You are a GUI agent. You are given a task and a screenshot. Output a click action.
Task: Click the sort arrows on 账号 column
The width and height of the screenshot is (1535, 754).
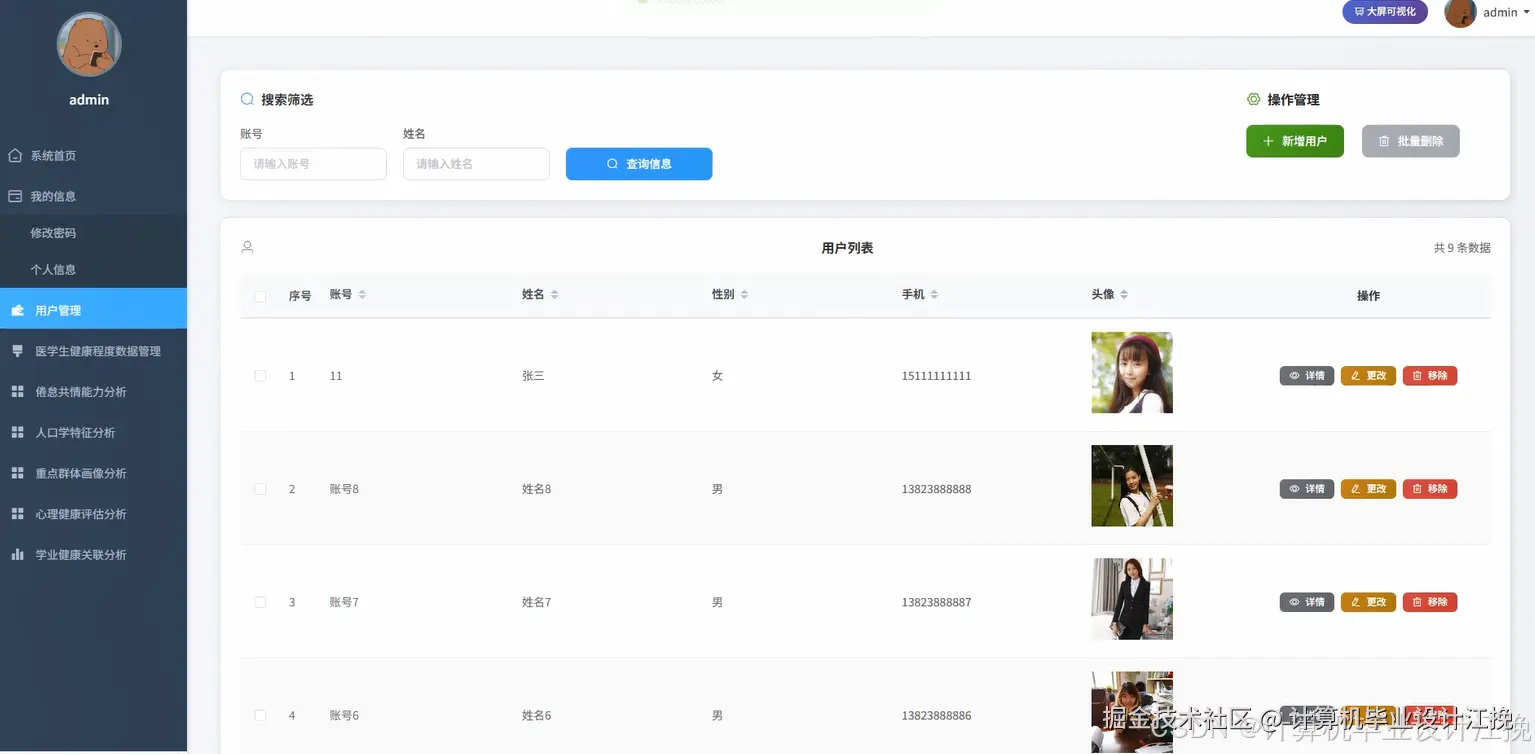362,295
